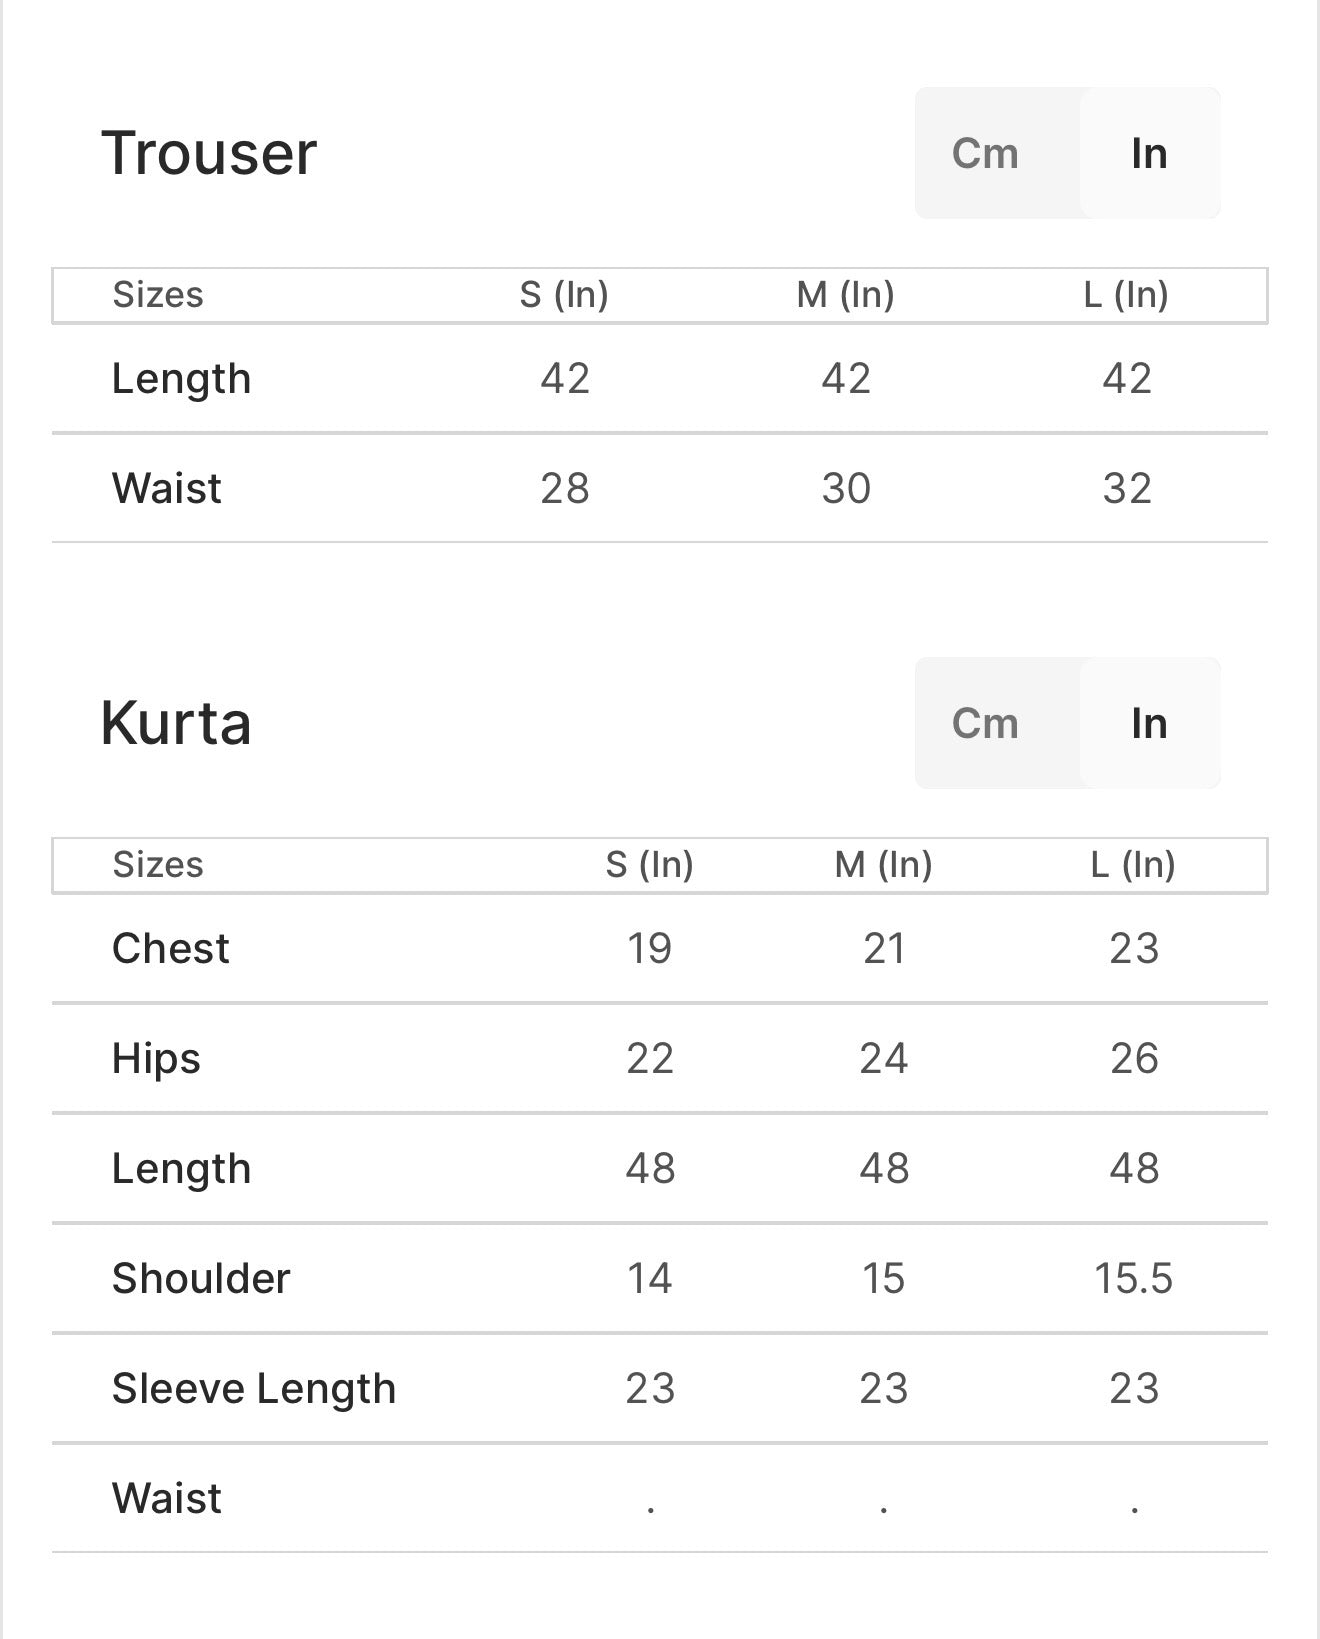Click the Kurta Hips row label
This screenshot has height=1639, width=1320.
pyautogui.click(x=156, y=1059)
